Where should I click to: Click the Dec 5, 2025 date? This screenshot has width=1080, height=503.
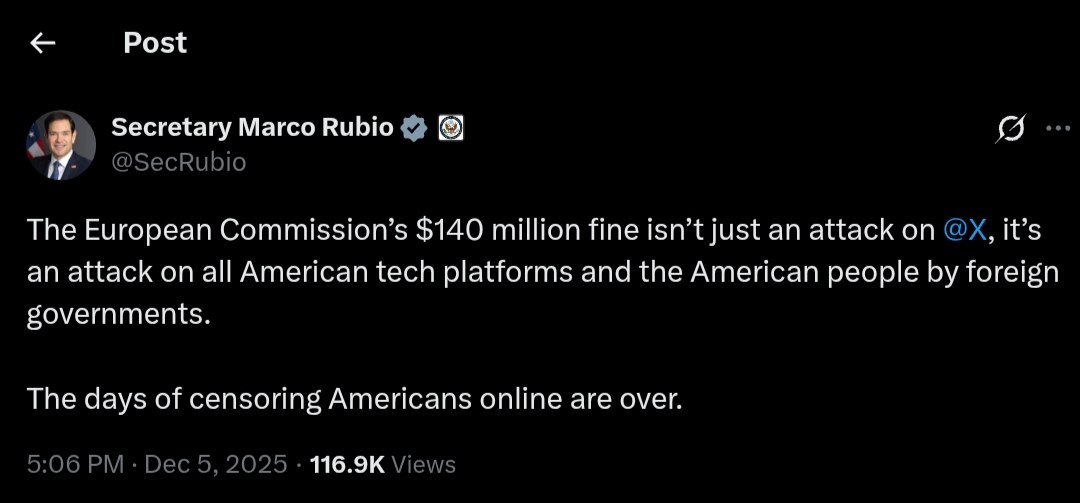216,464
